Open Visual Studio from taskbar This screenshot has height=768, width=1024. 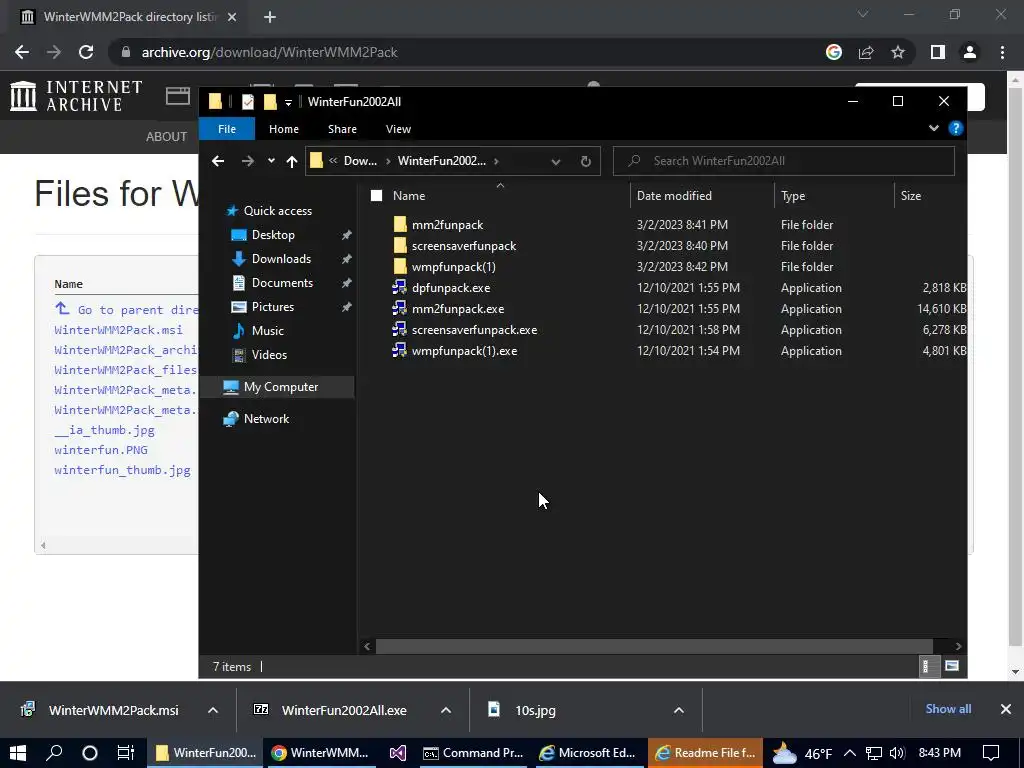(398, 753)
